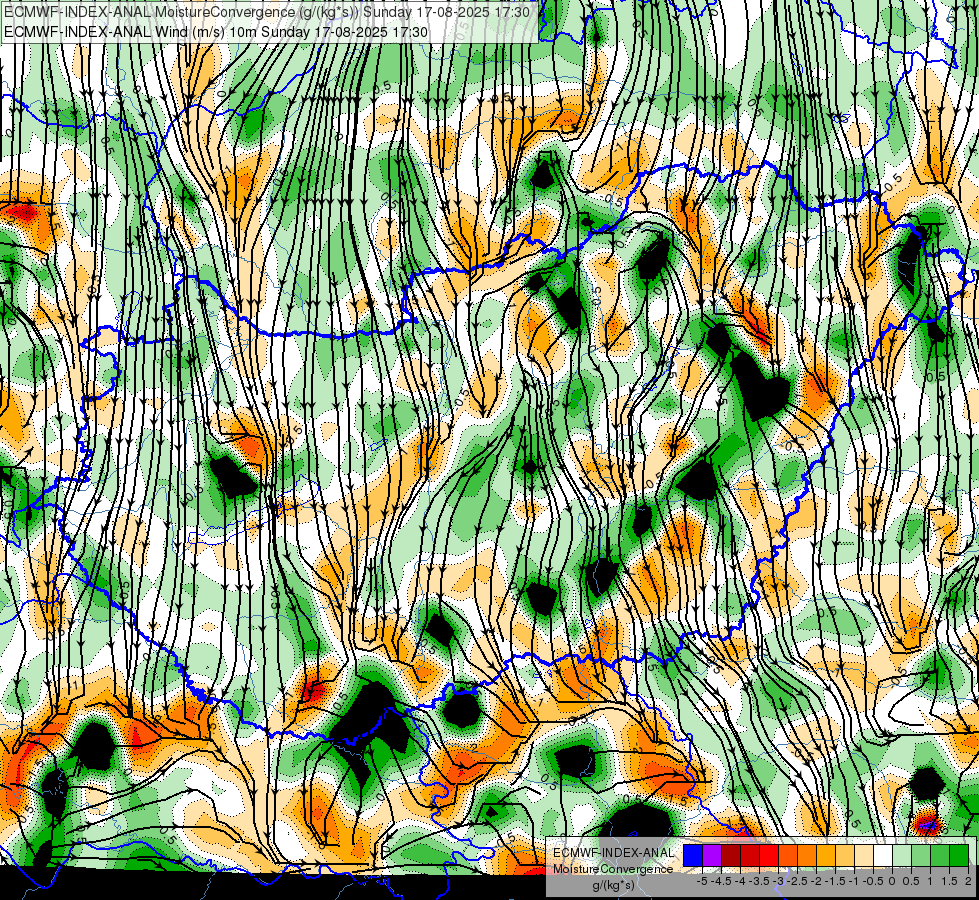Click the purple legend swatch between -5 and -4.5

712,856
